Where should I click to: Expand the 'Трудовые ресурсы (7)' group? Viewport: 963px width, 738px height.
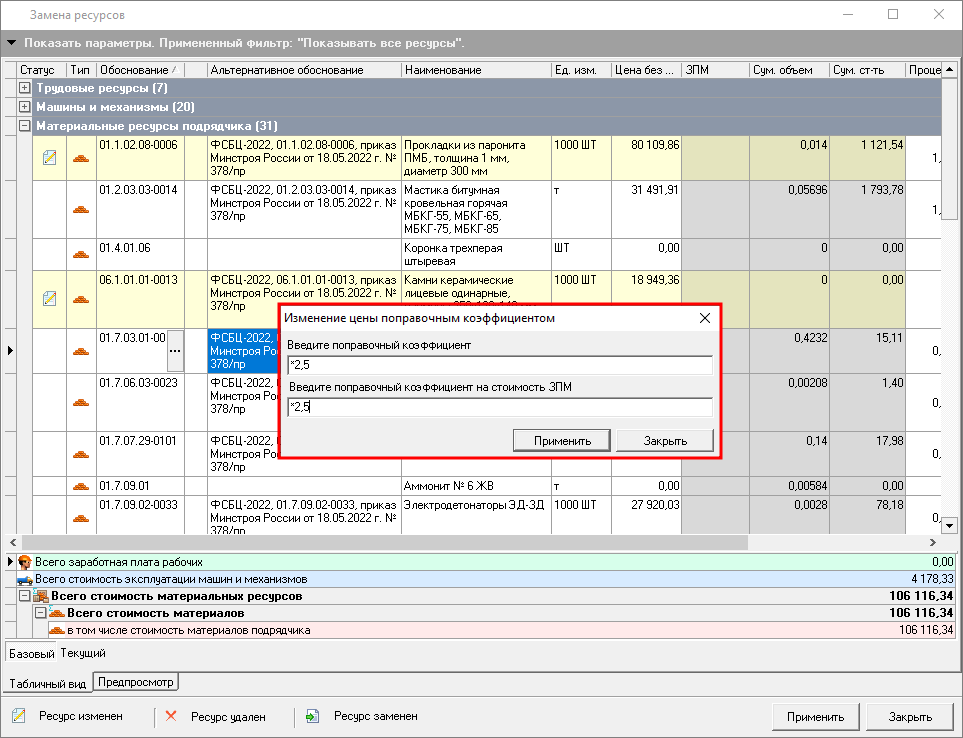pos(25,88)
